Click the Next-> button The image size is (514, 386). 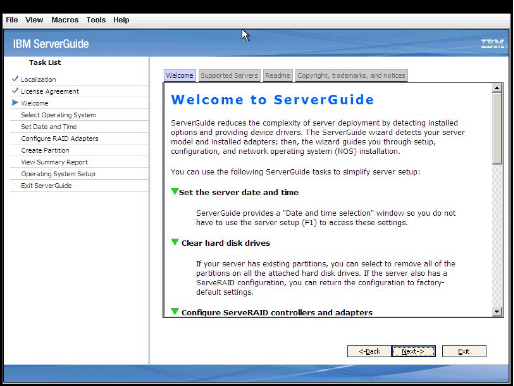[x=413, y=351]
